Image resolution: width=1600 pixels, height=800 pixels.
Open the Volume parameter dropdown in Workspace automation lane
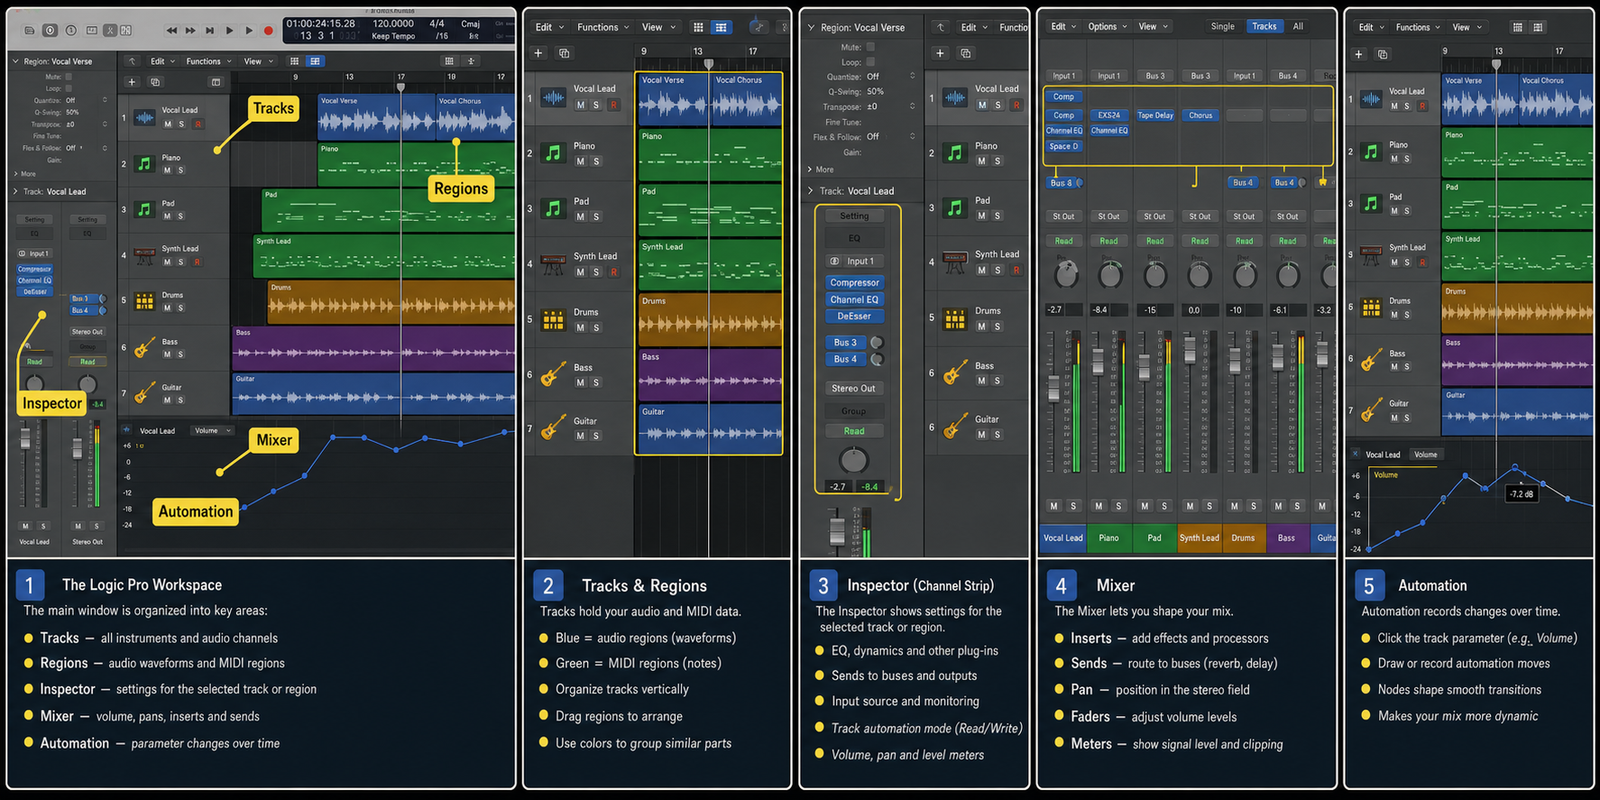[212, 430]
